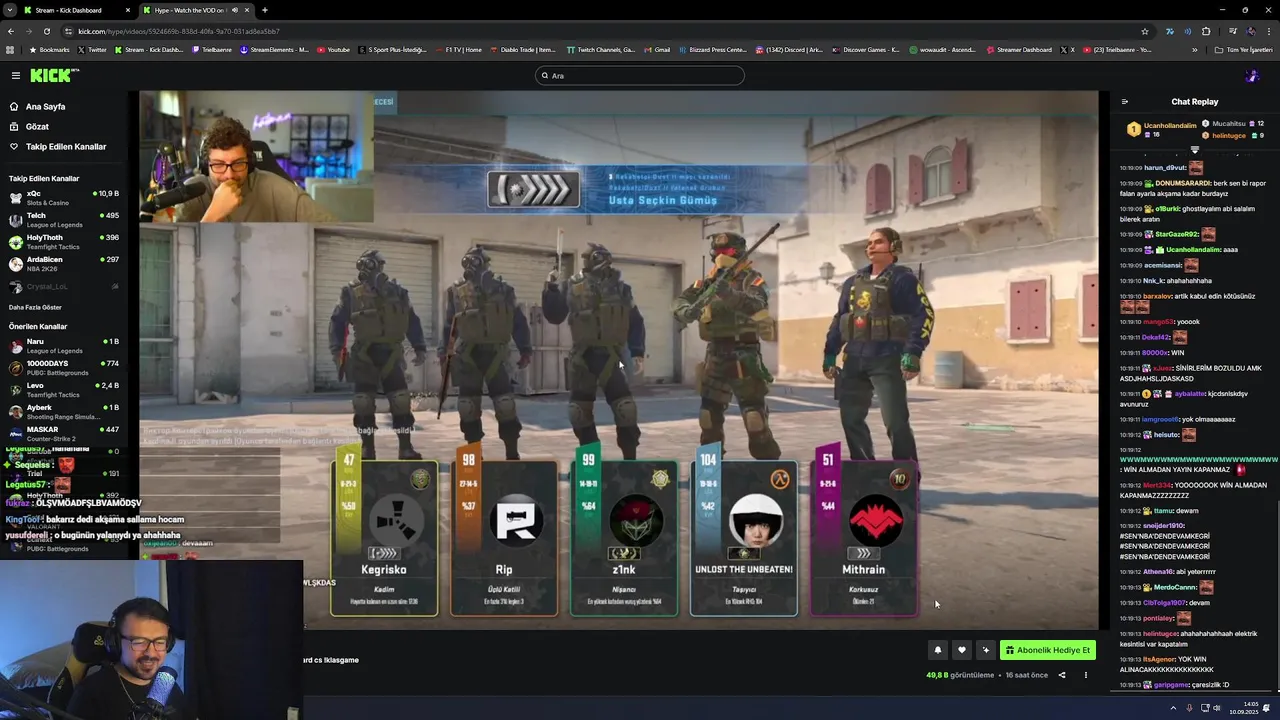The height and width of the screenshot is (720, 1280).
Task: Open Youtube bookmark
Action: (334, 50)
